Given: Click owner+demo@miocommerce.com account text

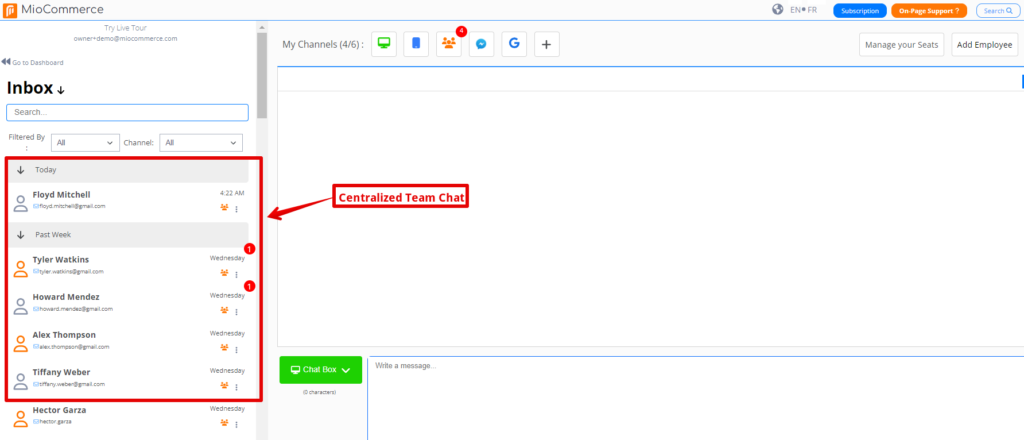Looking at the screenshot, I should coord(125,39).
